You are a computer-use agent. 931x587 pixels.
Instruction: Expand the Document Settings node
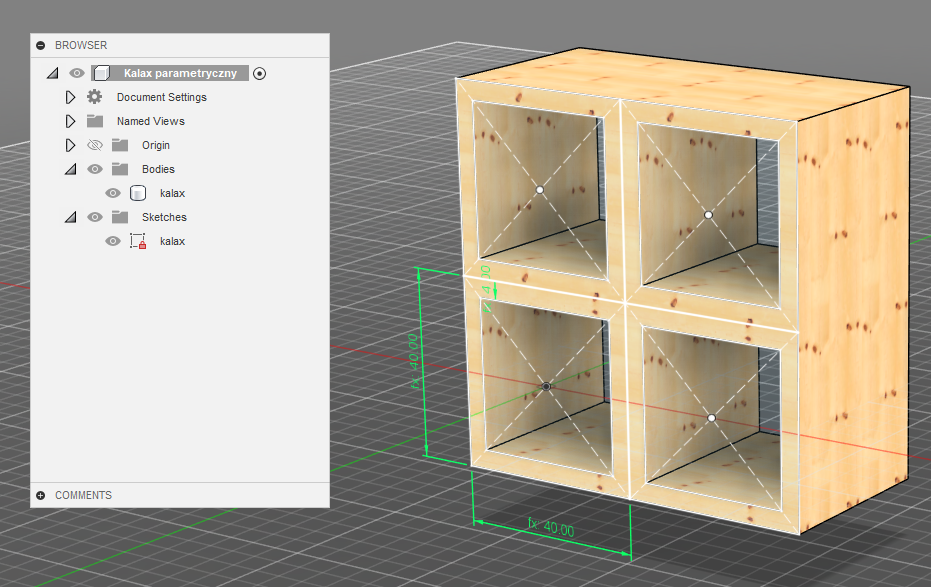point(70,97)
